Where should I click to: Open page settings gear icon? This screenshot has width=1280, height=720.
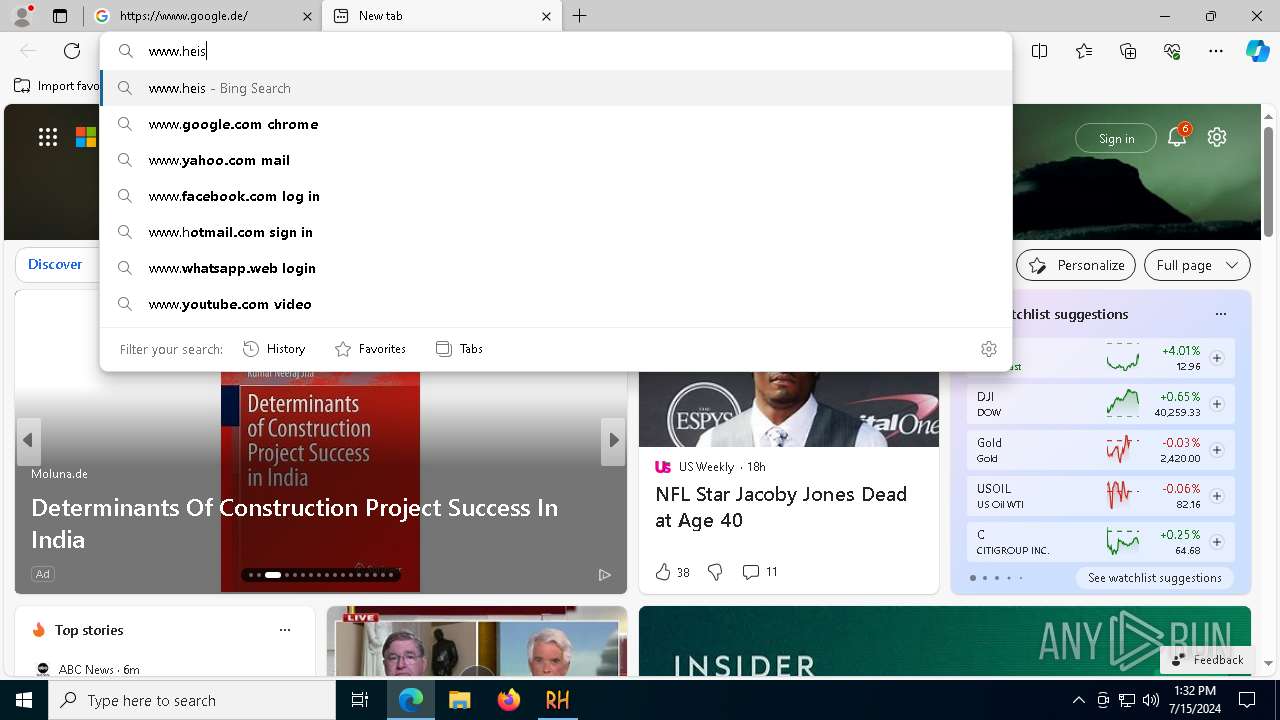pyautogui.click(x=1217, y=138)
